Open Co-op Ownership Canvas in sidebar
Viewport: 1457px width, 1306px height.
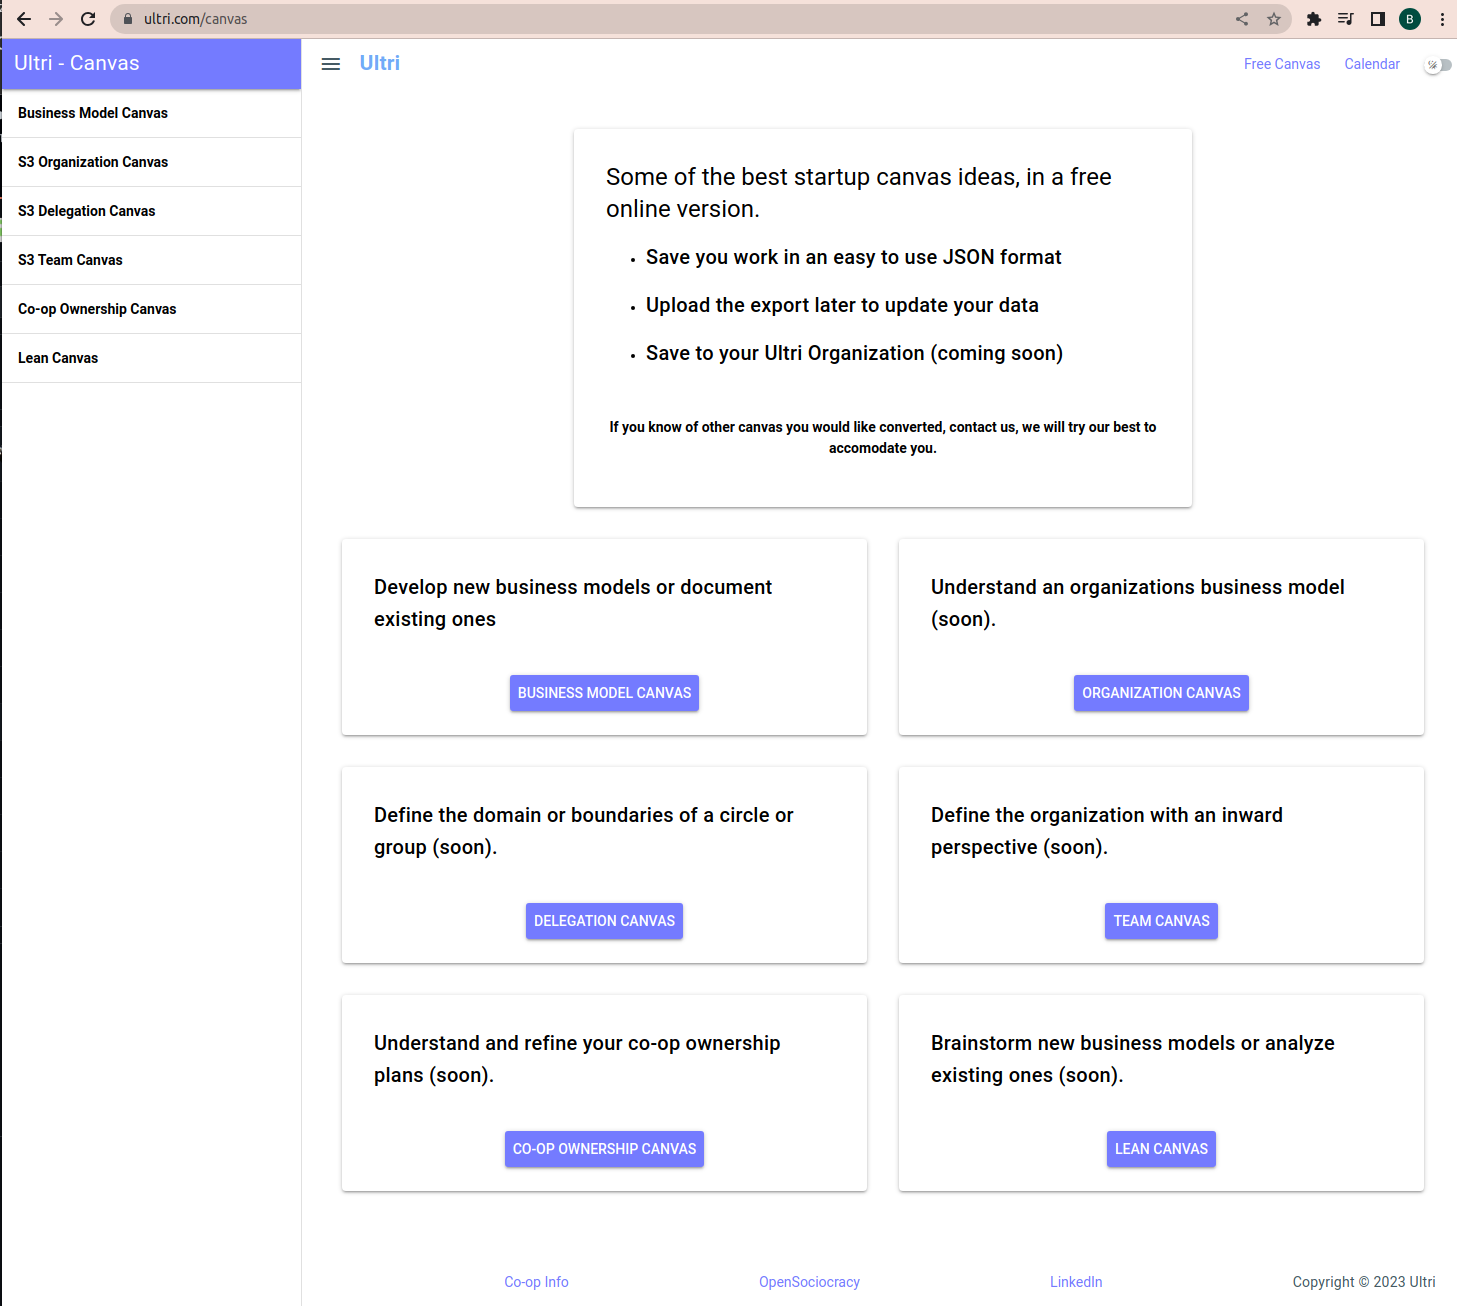(x=151, y=309)
